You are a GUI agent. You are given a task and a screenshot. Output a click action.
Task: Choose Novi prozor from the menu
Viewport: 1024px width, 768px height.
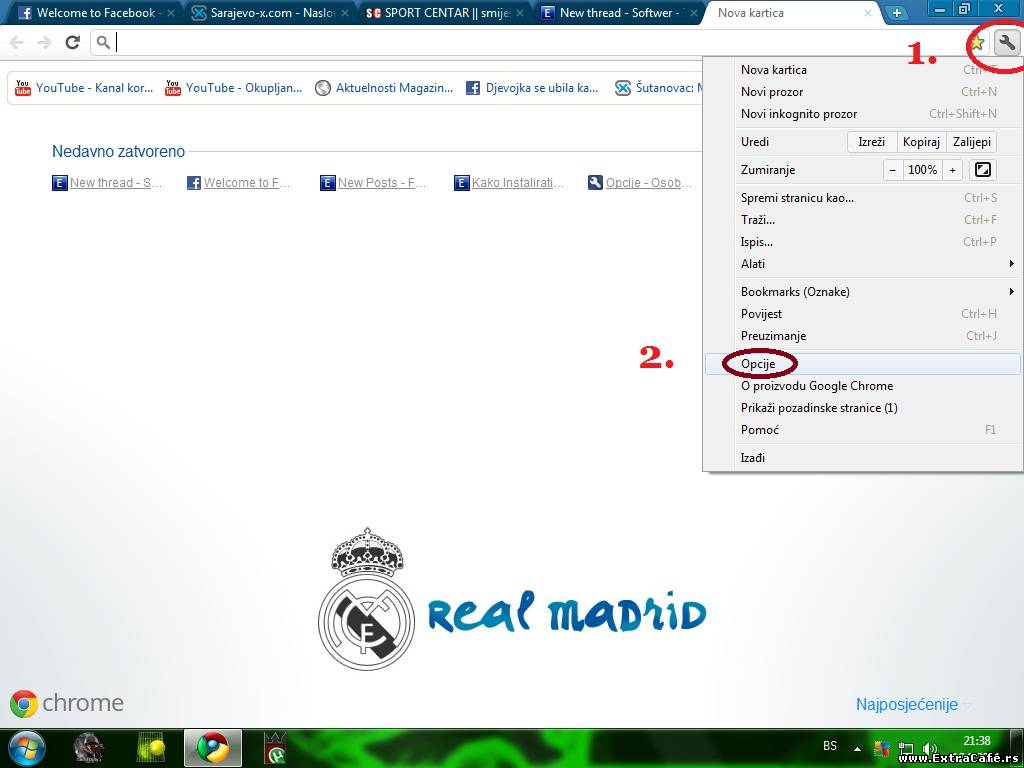click(x=863, y=91)
